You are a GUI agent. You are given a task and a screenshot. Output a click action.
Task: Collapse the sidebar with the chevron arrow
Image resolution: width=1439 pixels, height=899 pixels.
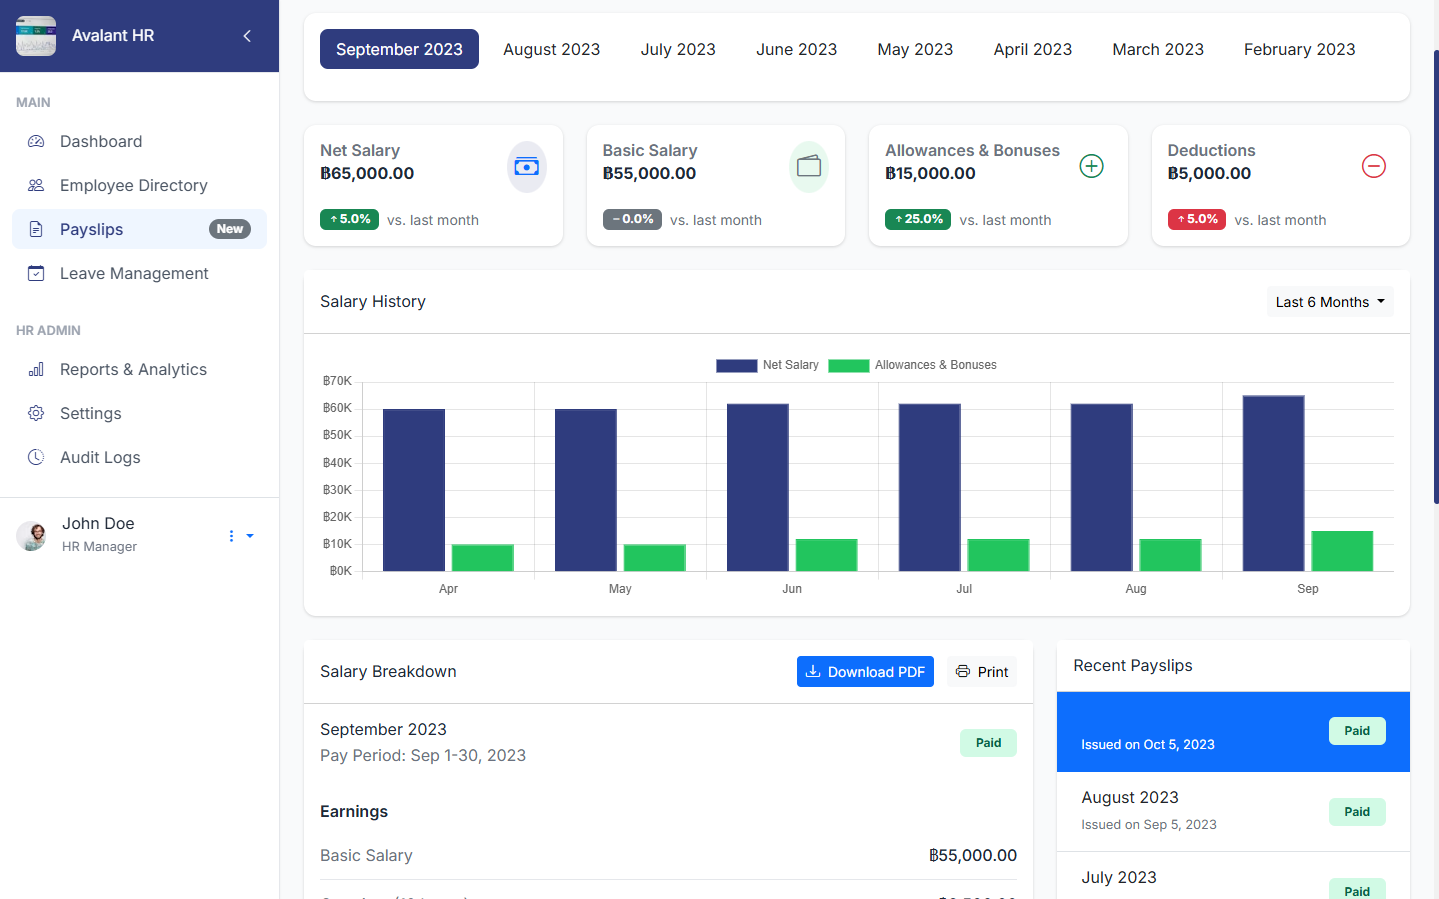[x=247, y=36]
